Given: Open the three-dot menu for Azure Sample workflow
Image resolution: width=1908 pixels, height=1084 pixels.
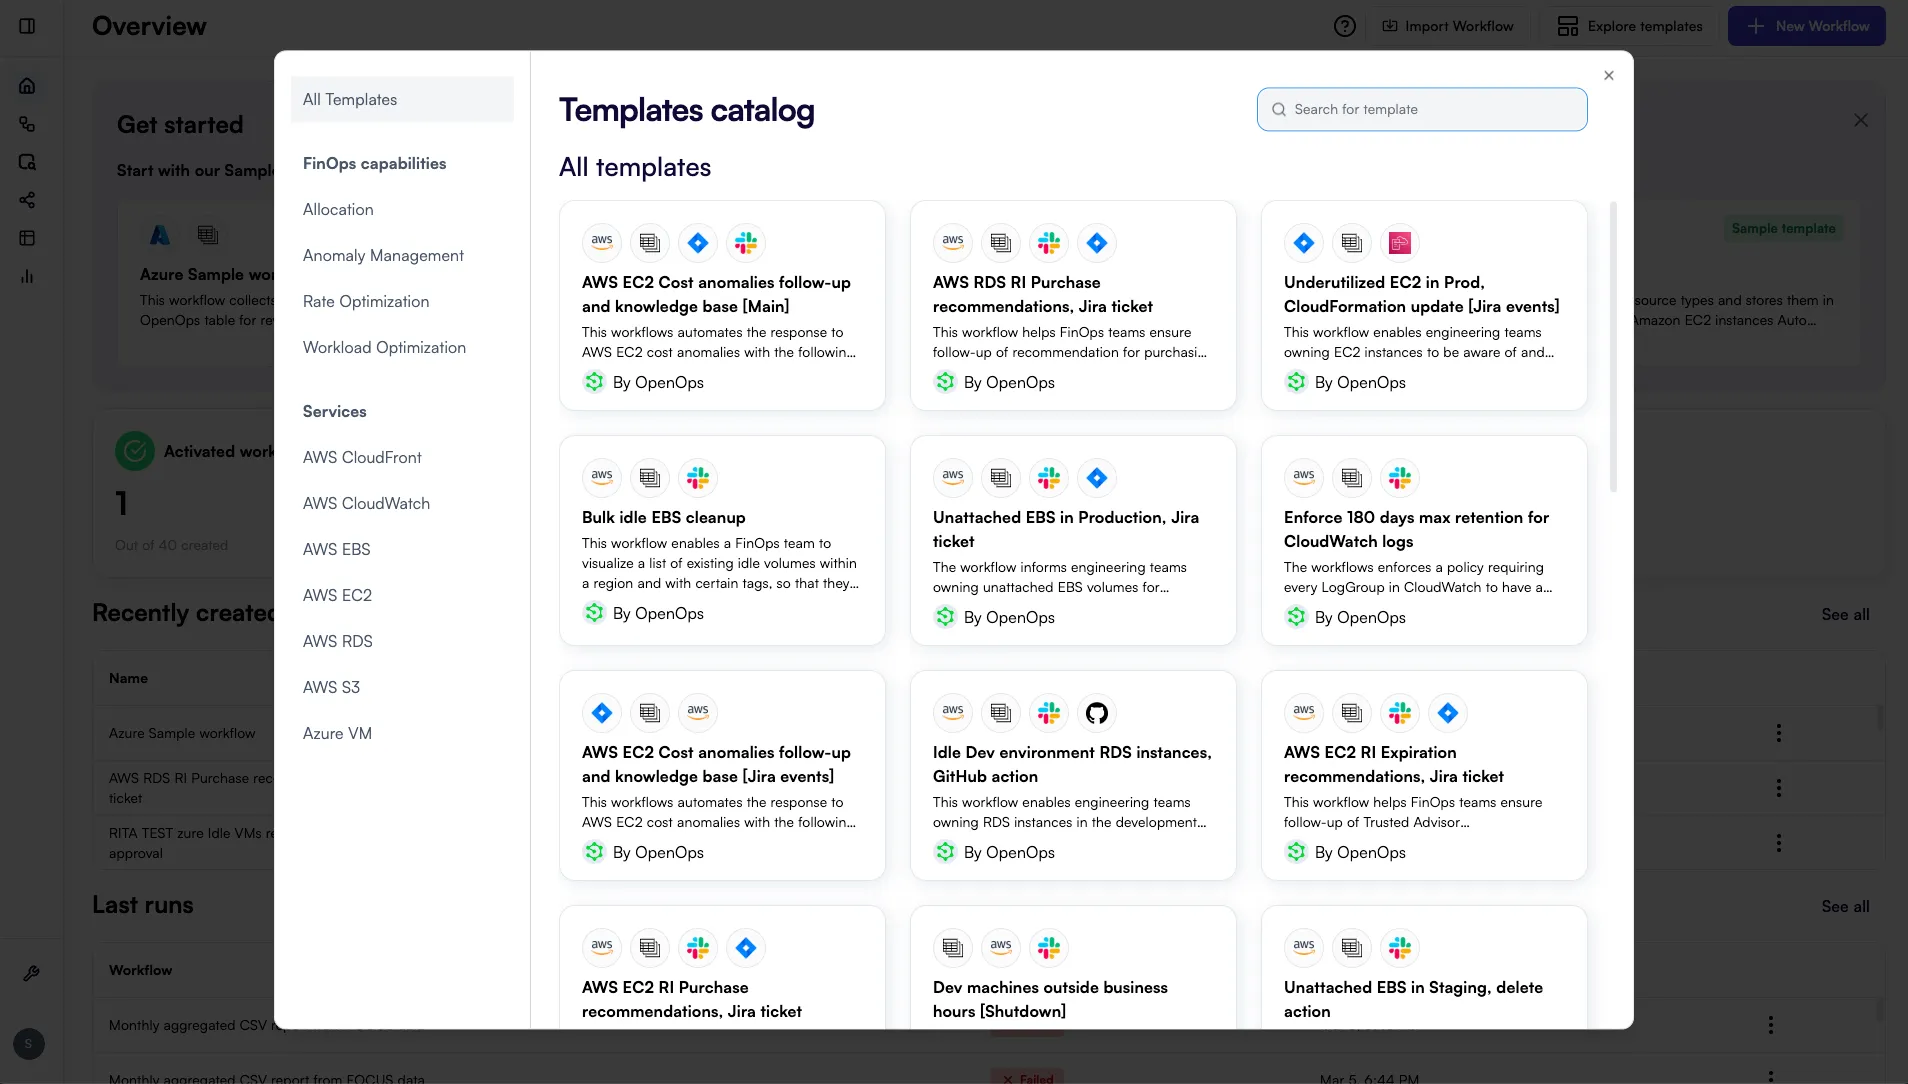Looking at the screenshot, I should click(1779, 733).
